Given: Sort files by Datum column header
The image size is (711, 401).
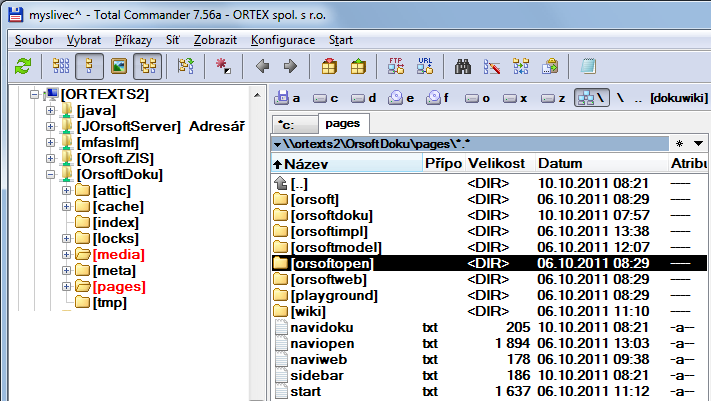Looking at the screenshot, I should tap(560, 163).
